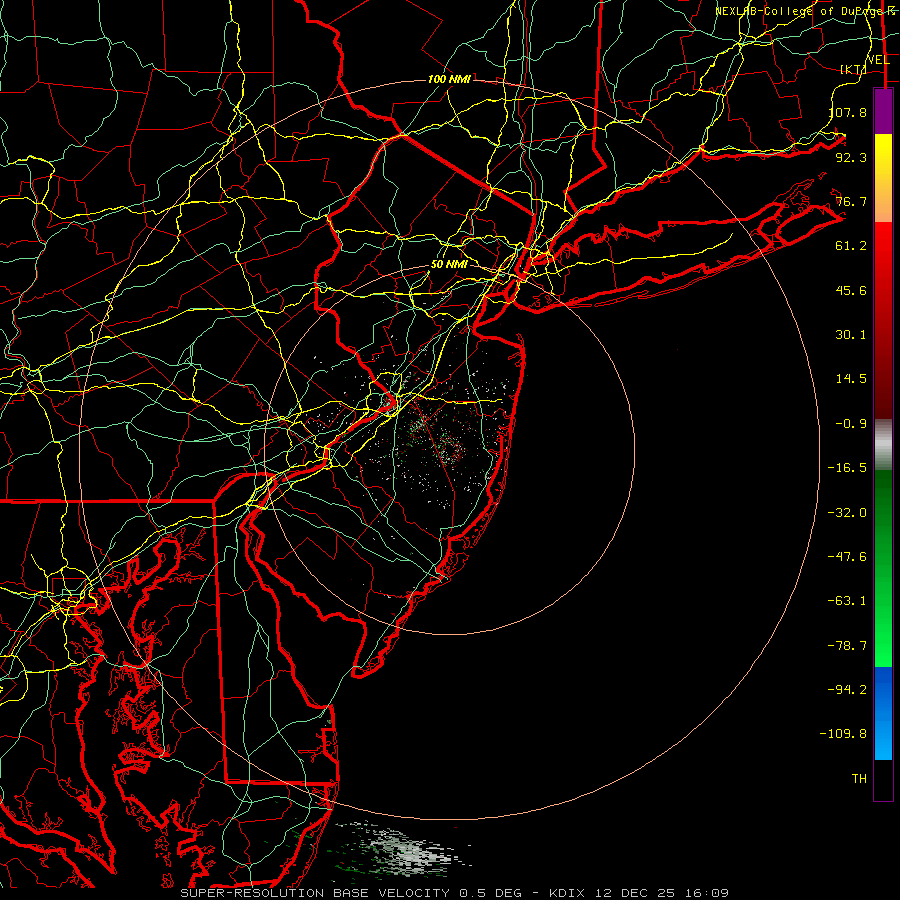Image resolution: width=900 pixels, height=900 pixels.
Task: Select the 45.6 legend value
Action: 851,290
